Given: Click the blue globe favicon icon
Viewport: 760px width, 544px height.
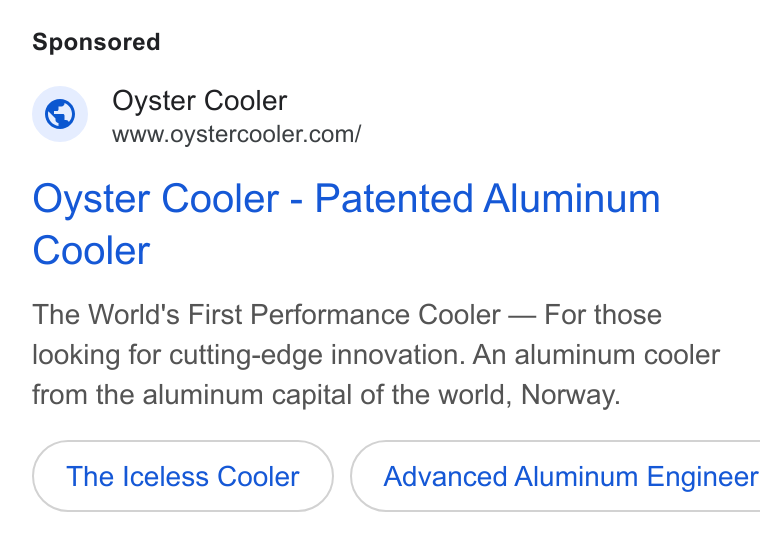Looking at the screenshot, I should (x=60, y=114).
